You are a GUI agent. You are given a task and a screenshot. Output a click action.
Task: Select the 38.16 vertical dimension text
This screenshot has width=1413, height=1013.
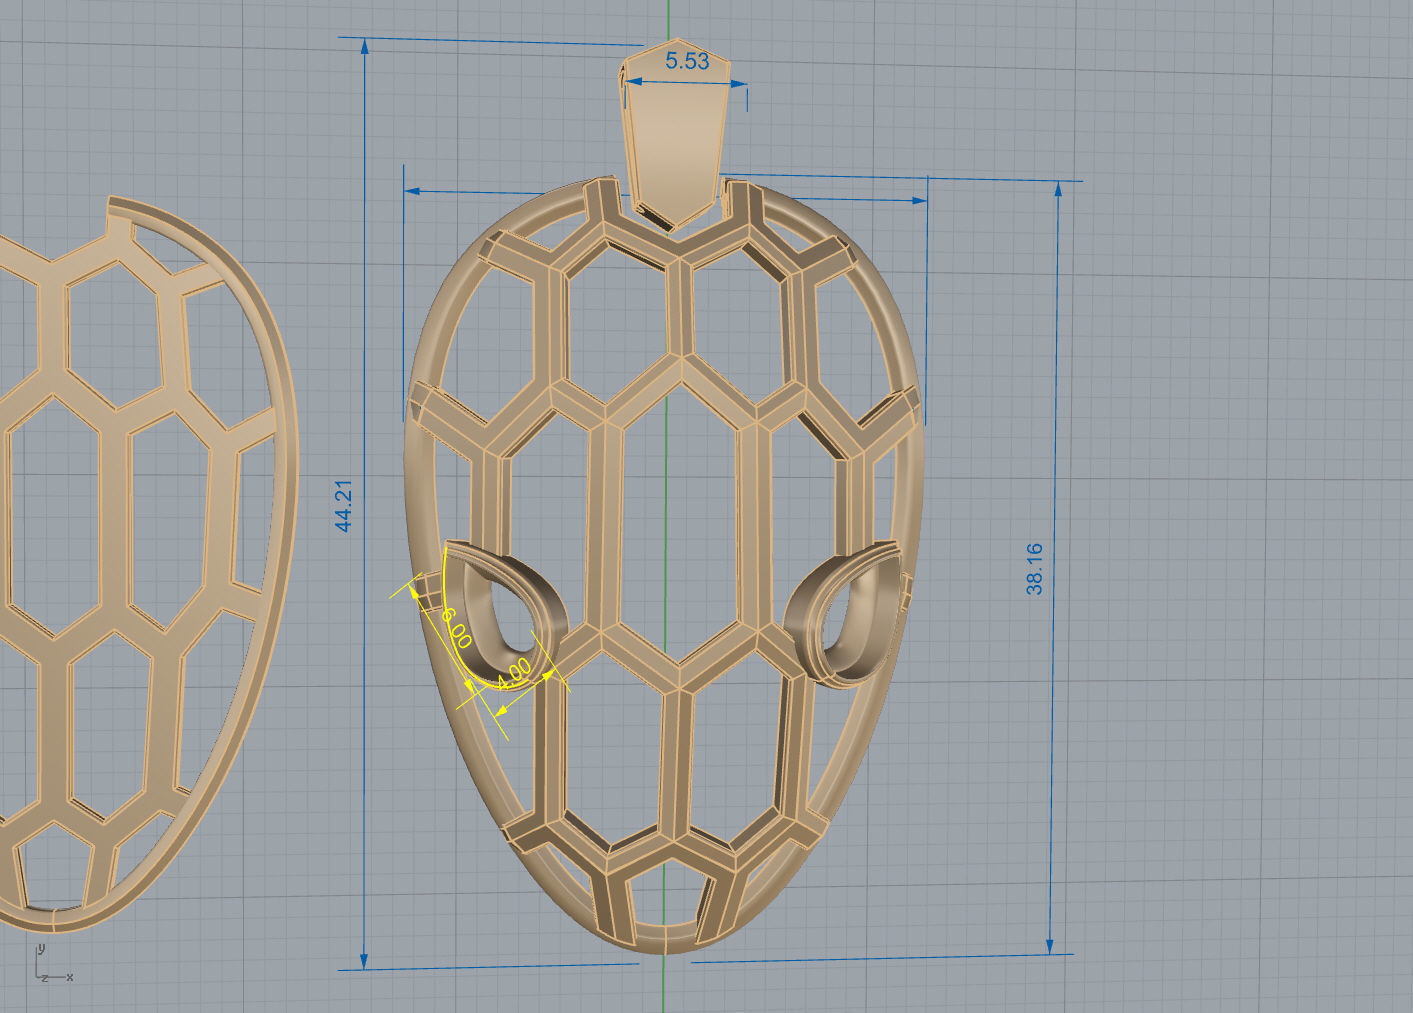coord(1034,569)
